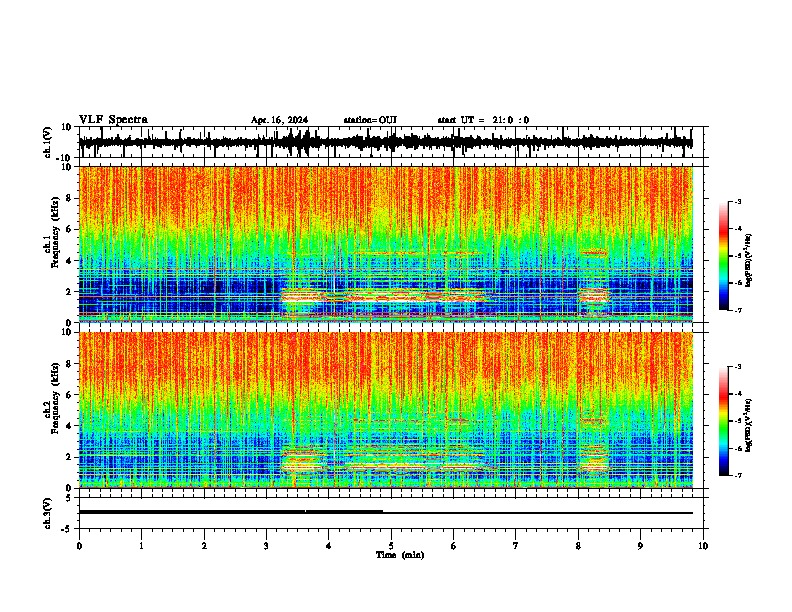792x612 pixels.
Task: Click the ch.2 spectrogram color bar
Action: point(723,421)
